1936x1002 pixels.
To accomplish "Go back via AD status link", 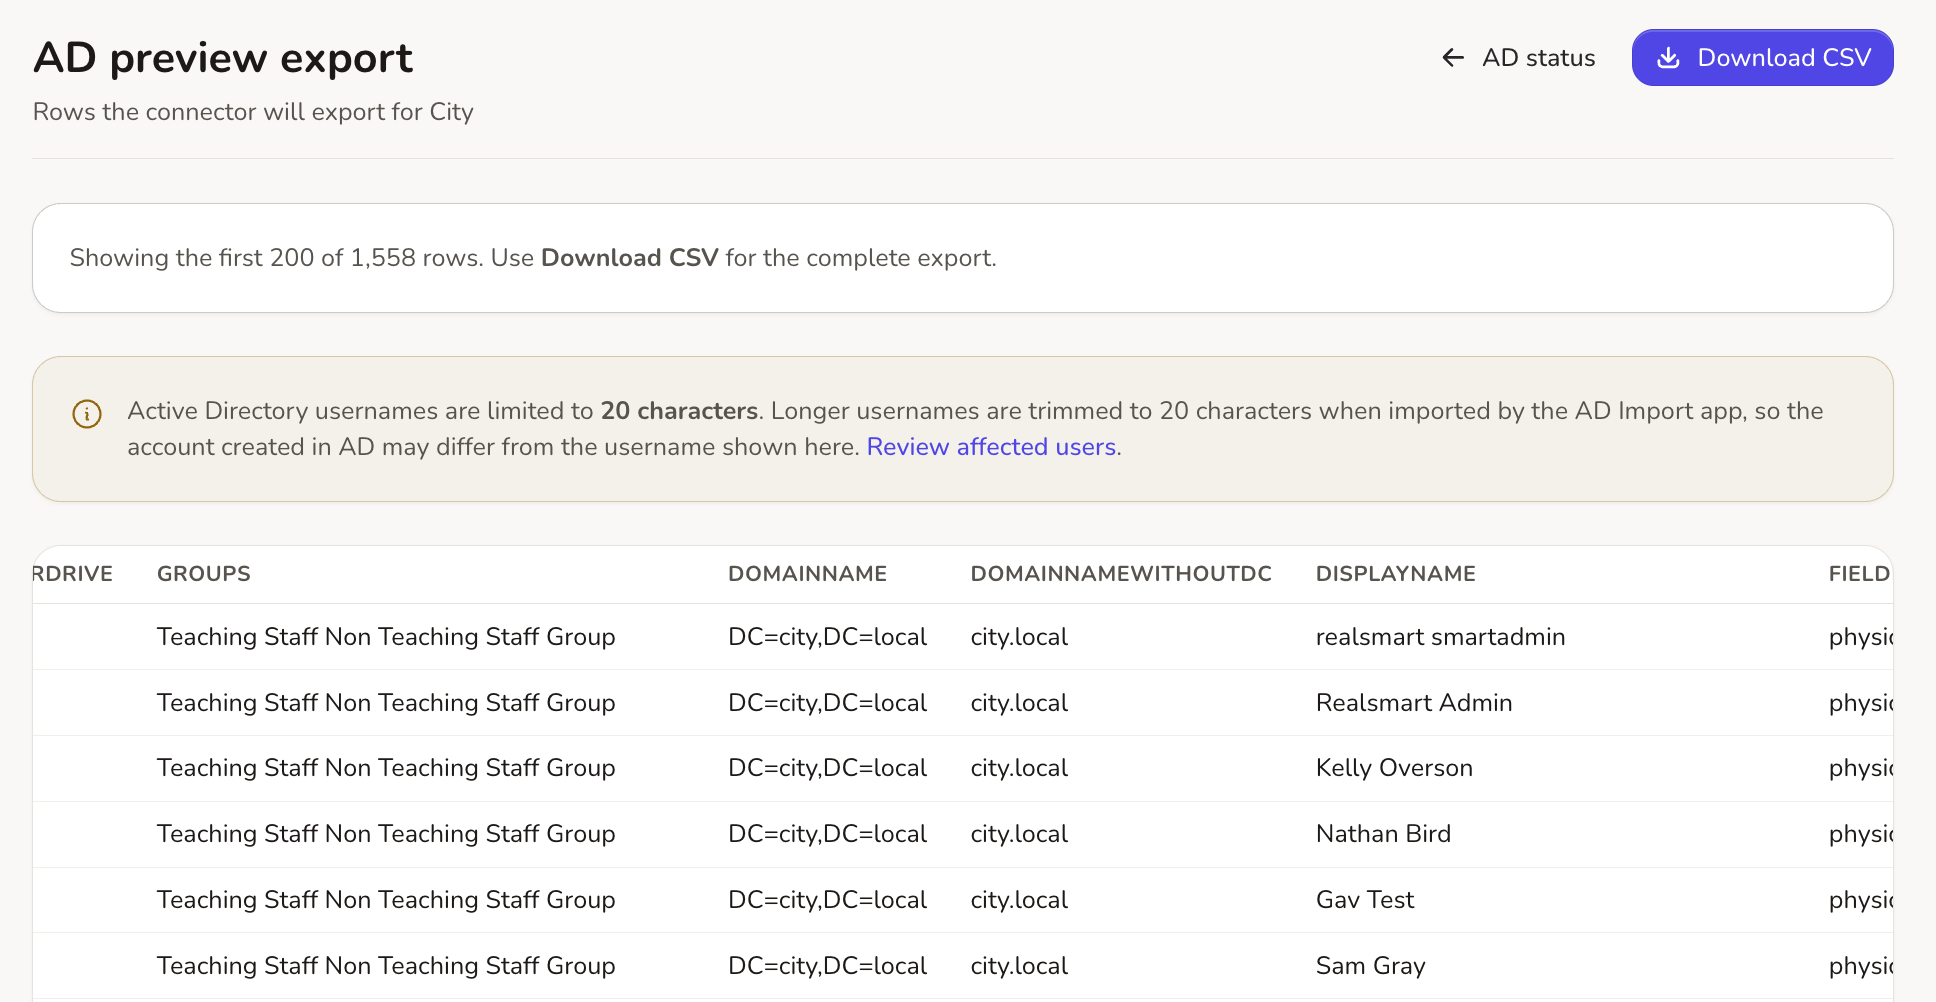I will 1517,58.
